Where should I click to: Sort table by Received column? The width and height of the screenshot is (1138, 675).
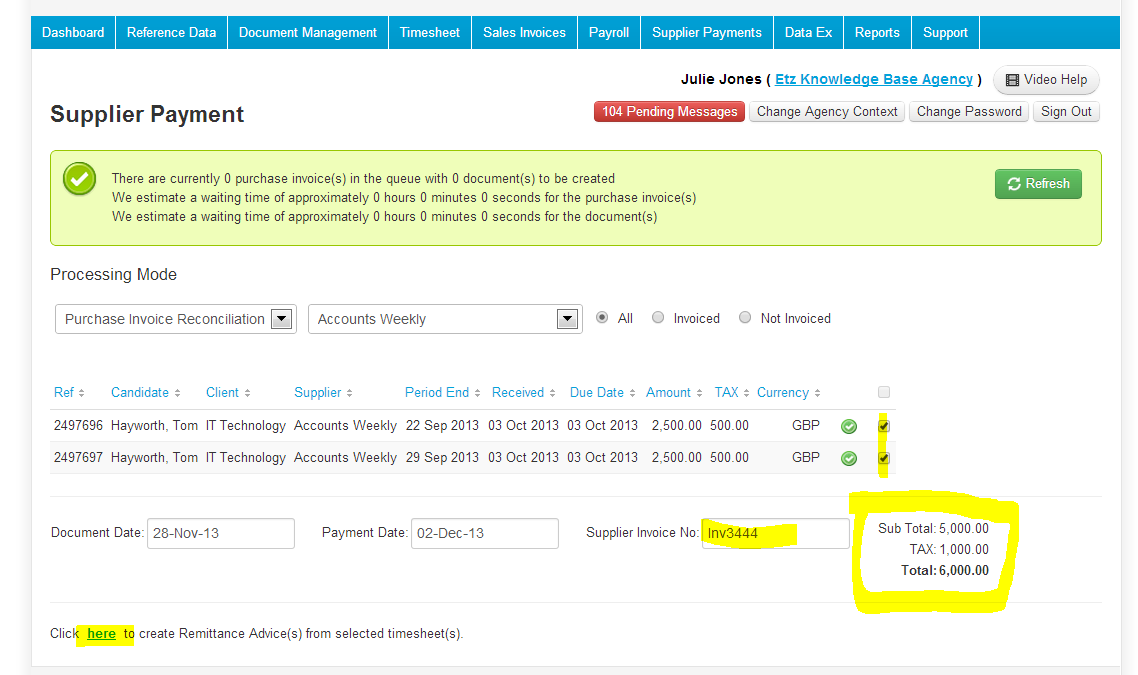click(523, 393)
